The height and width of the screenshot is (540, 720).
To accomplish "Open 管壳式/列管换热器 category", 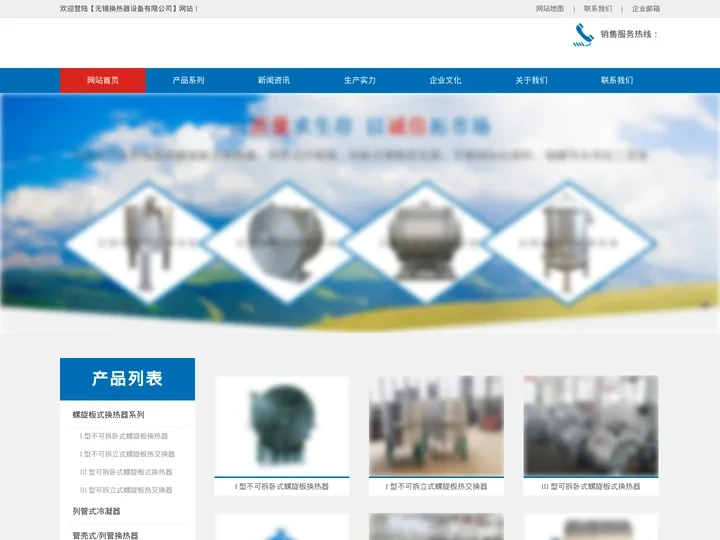I will (105, 535).
